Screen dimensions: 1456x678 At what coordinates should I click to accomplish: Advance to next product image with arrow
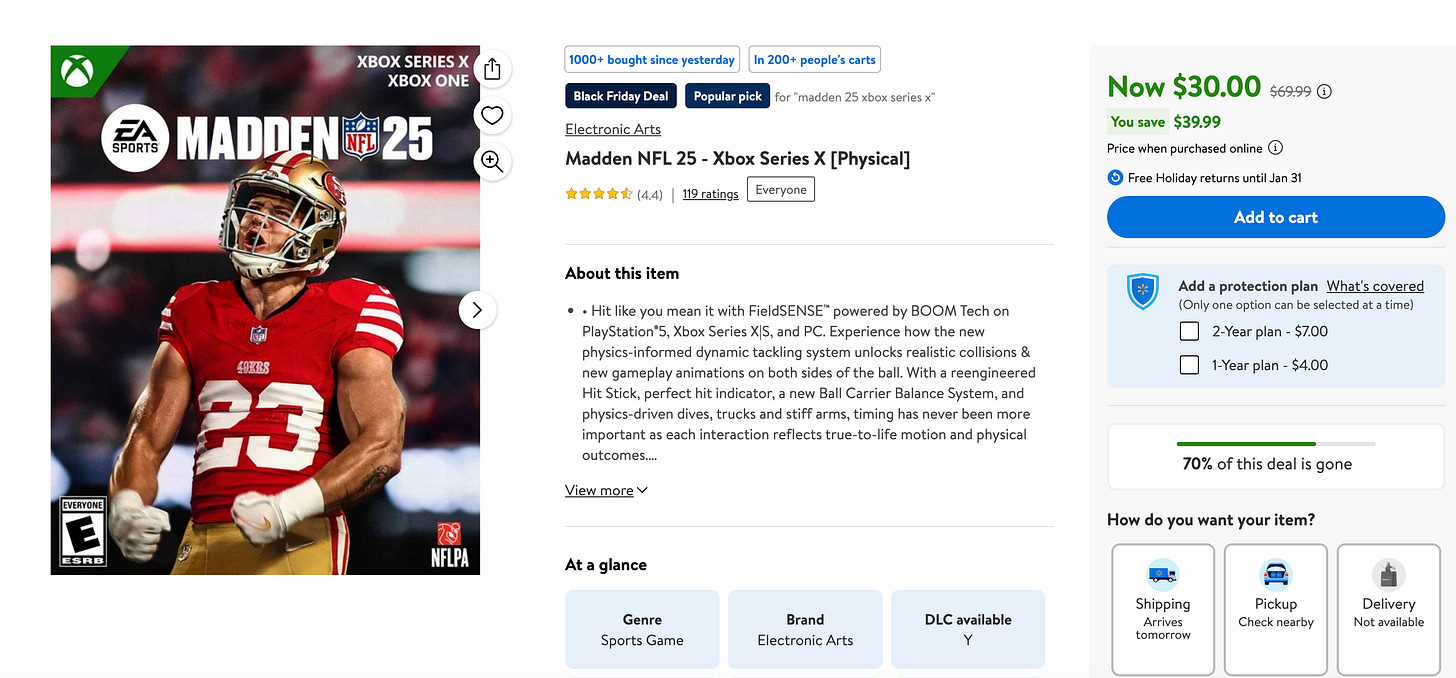pos(478,310)
